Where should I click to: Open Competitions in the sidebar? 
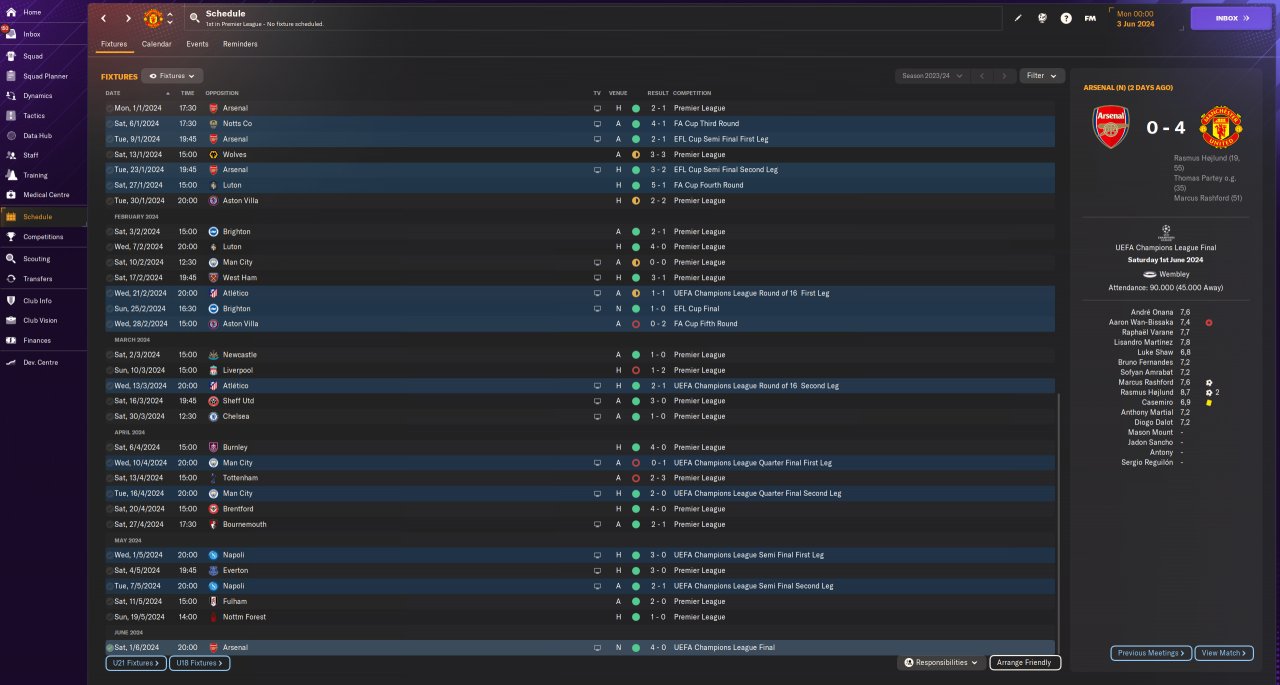tap(43, 237)
